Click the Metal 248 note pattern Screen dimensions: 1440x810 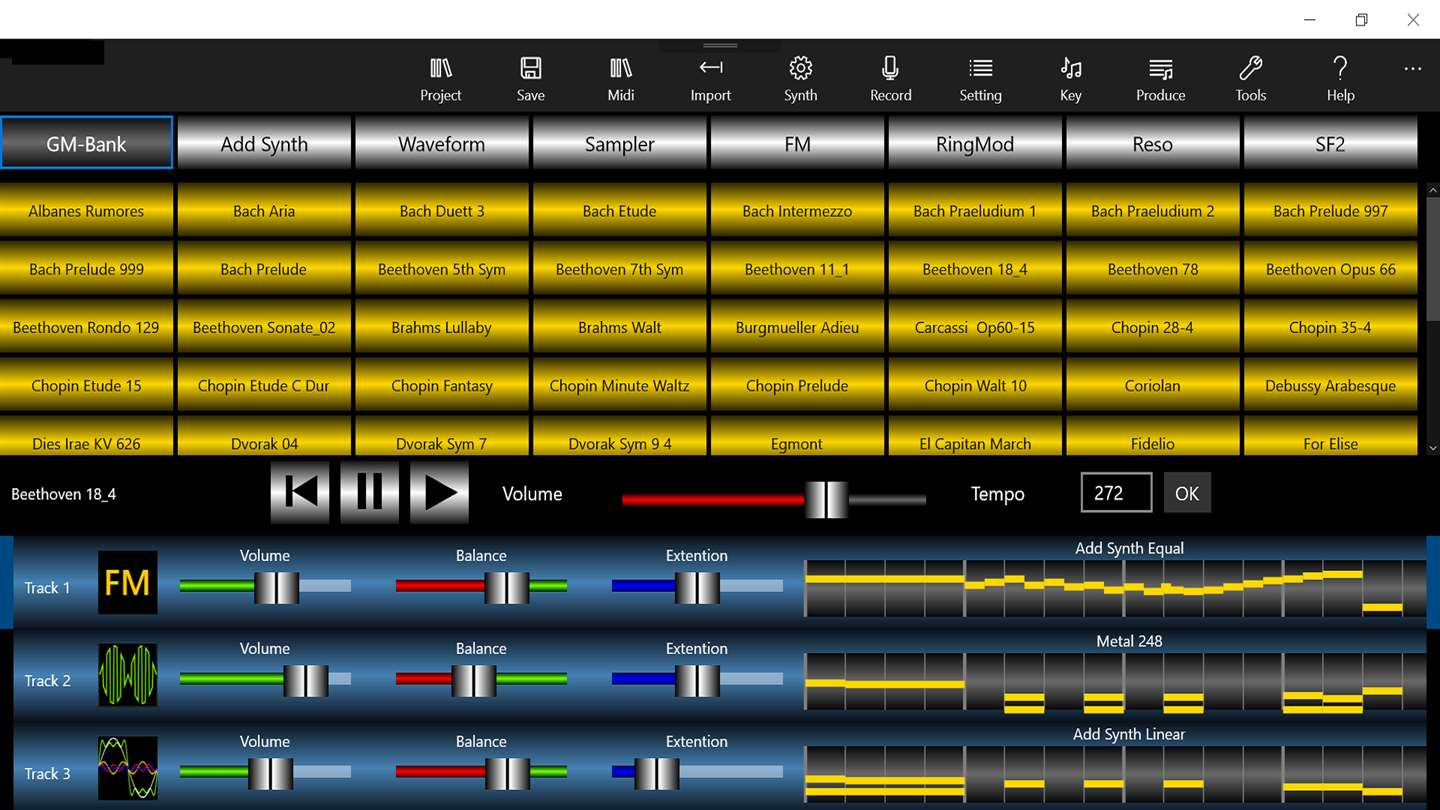coord(1116,681)
